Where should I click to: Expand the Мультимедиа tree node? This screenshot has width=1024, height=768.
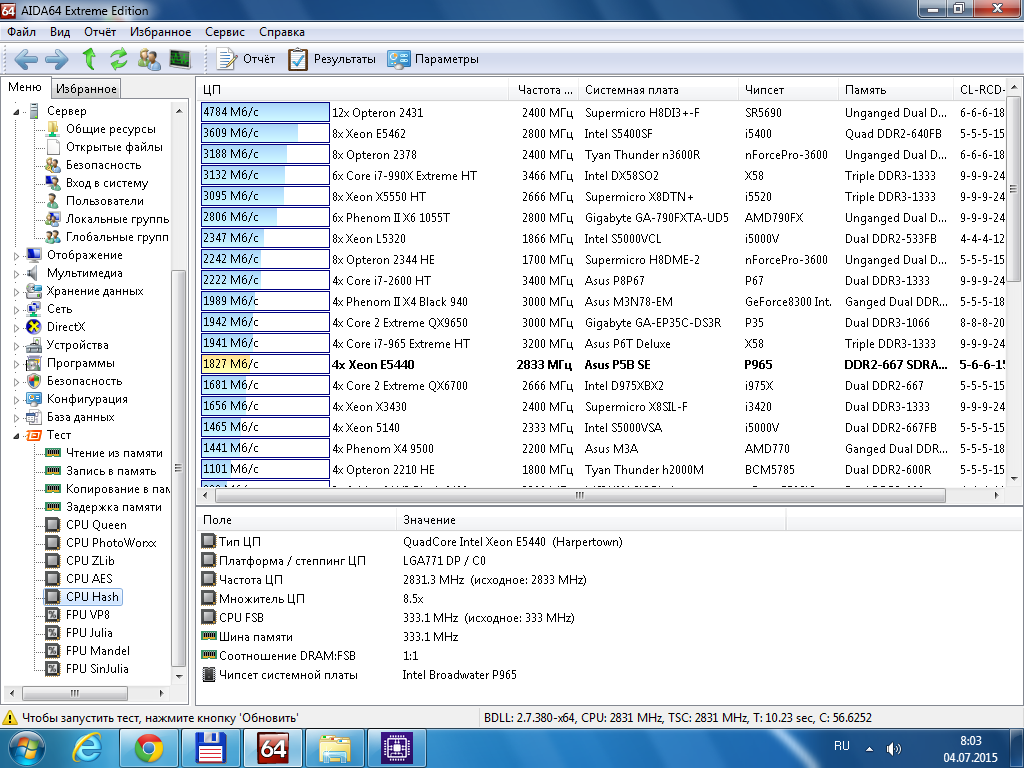16,274
